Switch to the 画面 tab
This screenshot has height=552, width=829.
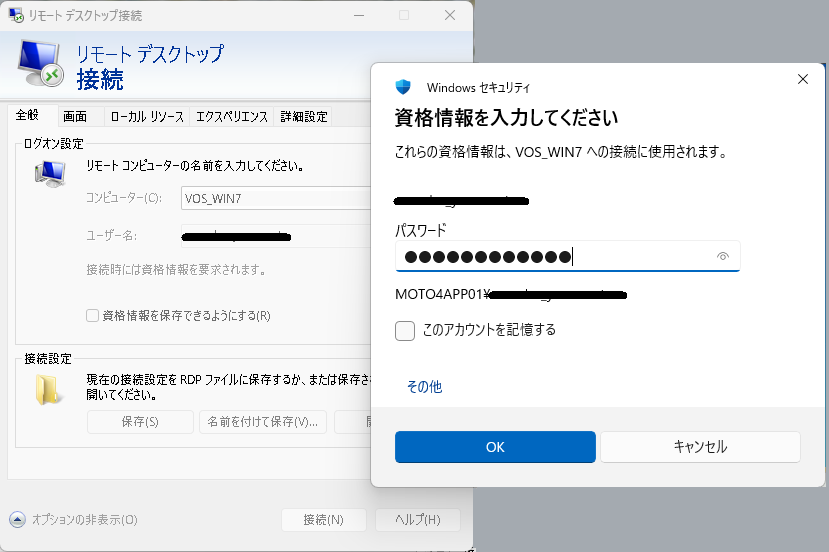[x=75, y=117]
